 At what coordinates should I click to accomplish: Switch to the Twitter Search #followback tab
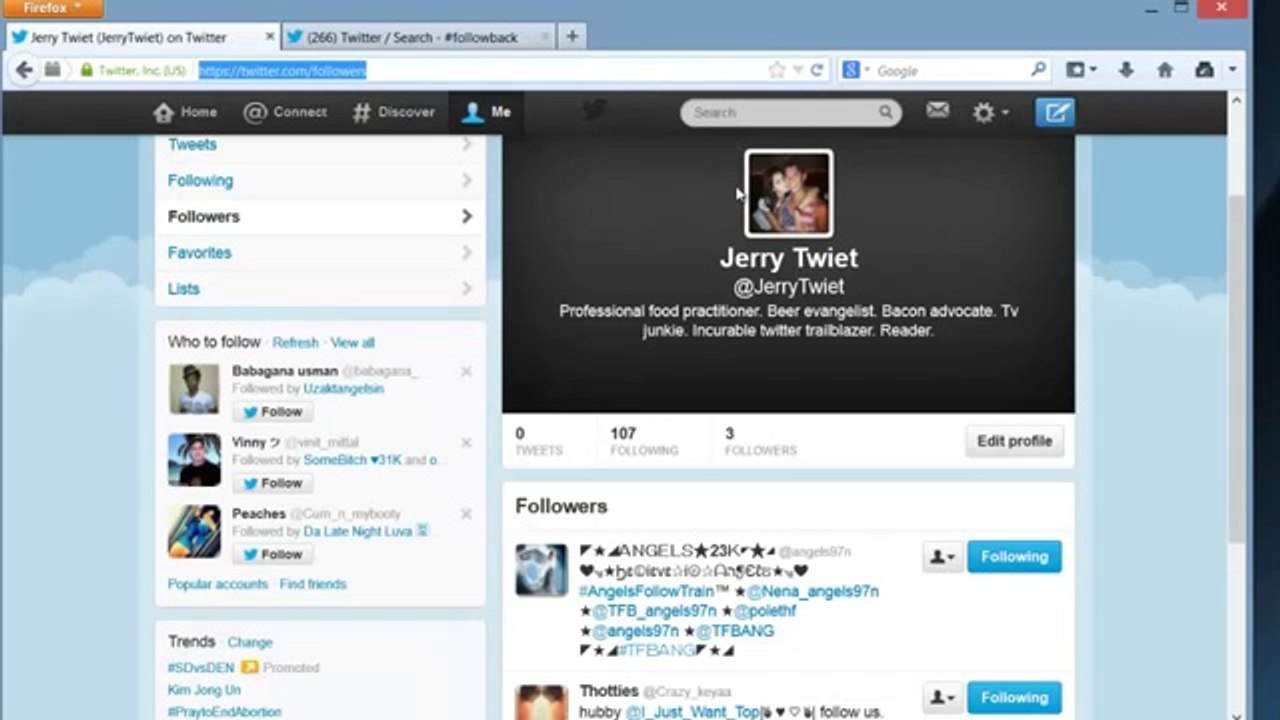tap(417, 37)
